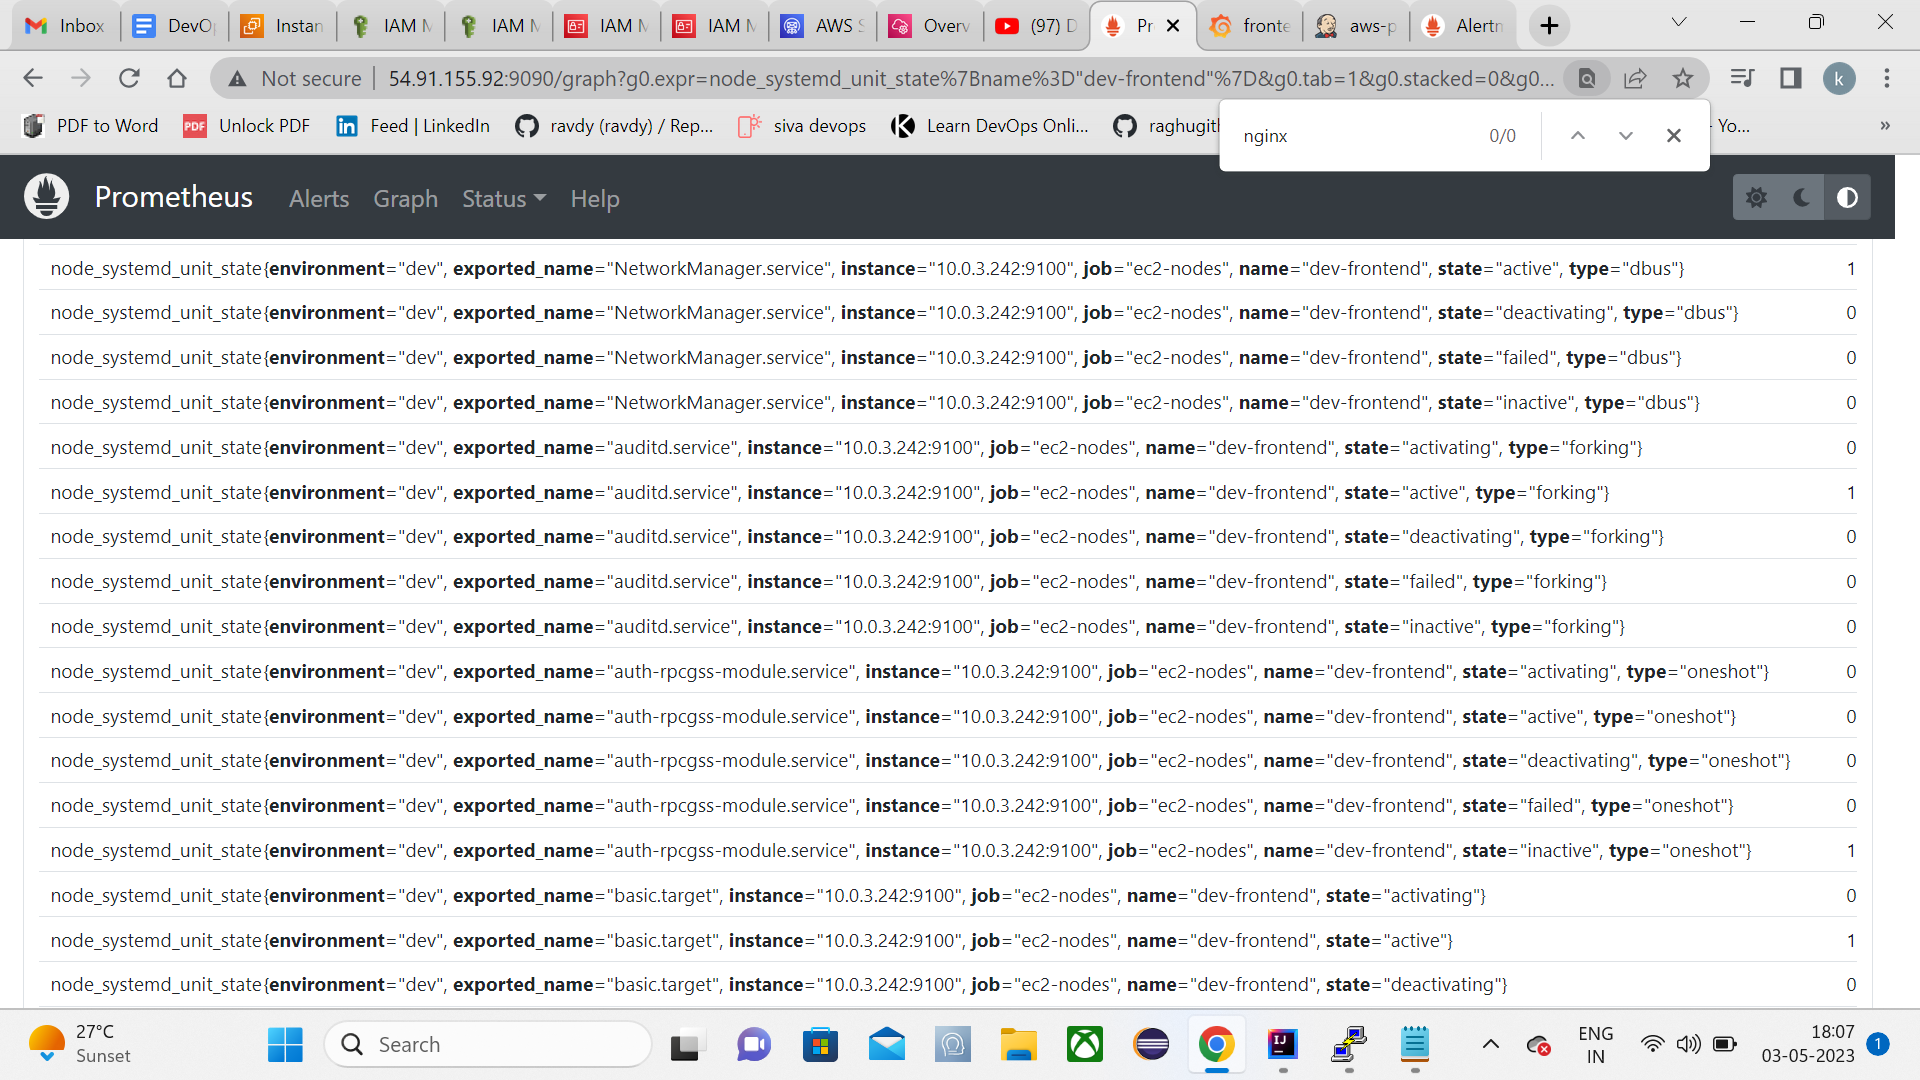
Task: Bookmark this page using the star icon
Action: click(x=1685, y=78)
